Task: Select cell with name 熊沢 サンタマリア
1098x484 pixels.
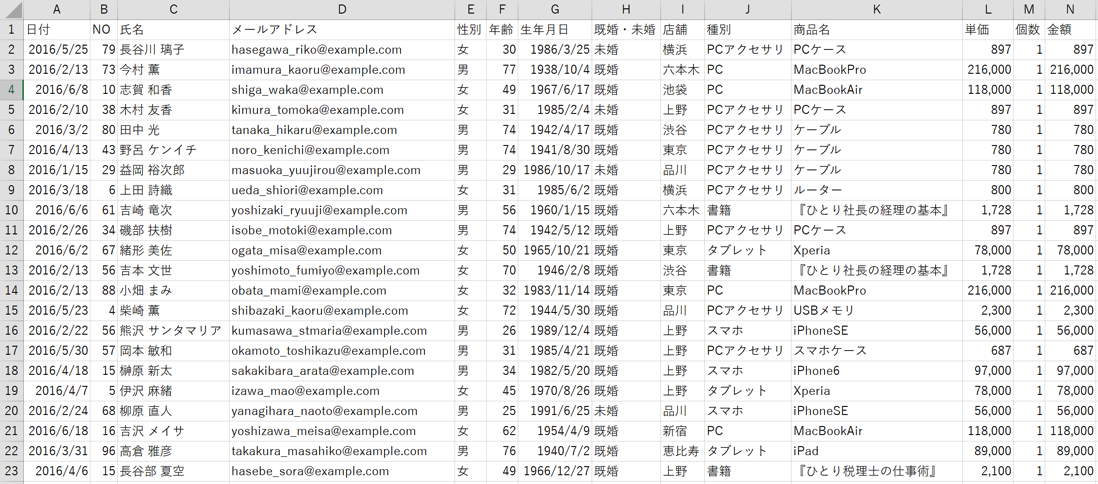Action: (x=174, y=331)
